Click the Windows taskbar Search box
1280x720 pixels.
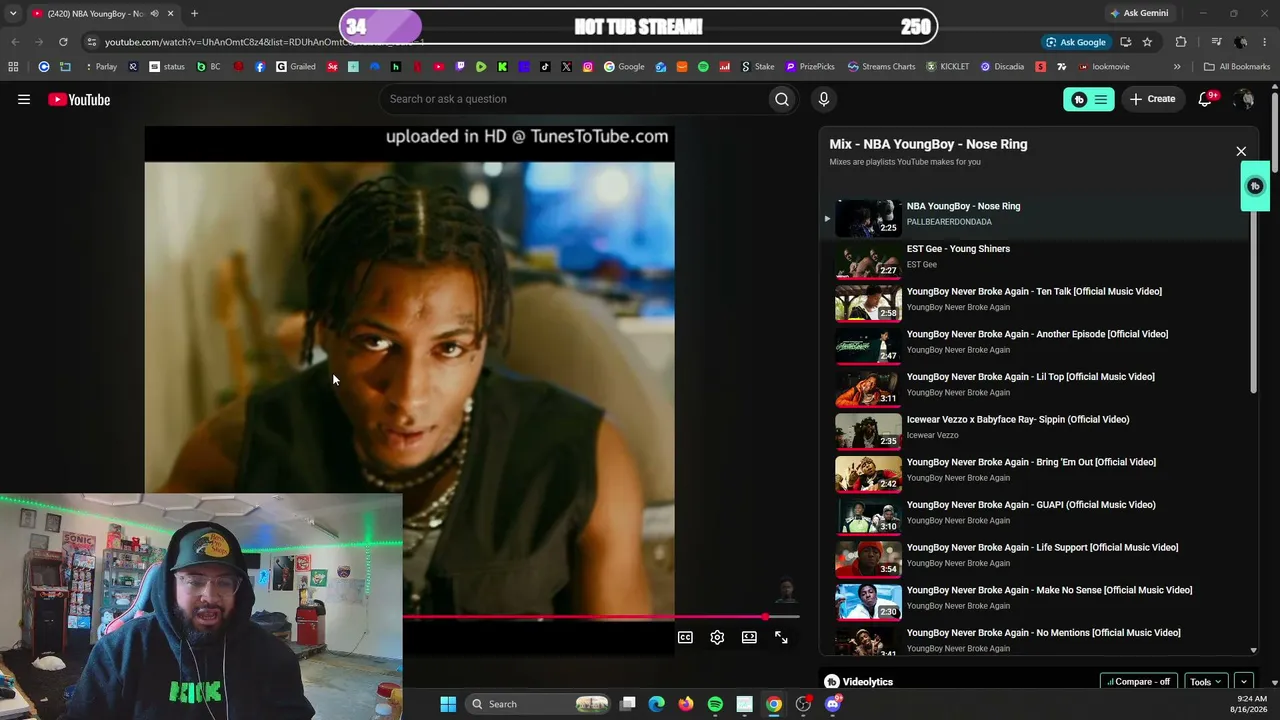[x=539, y=704]
